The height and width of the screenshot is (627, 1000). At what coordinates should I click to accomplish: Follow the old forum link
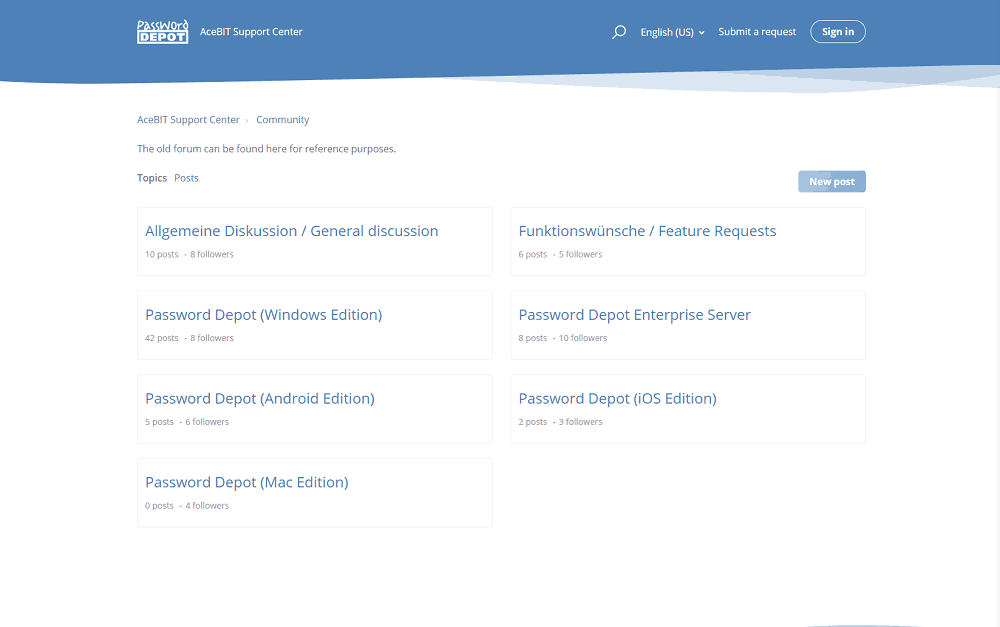(x=179, y=149)
